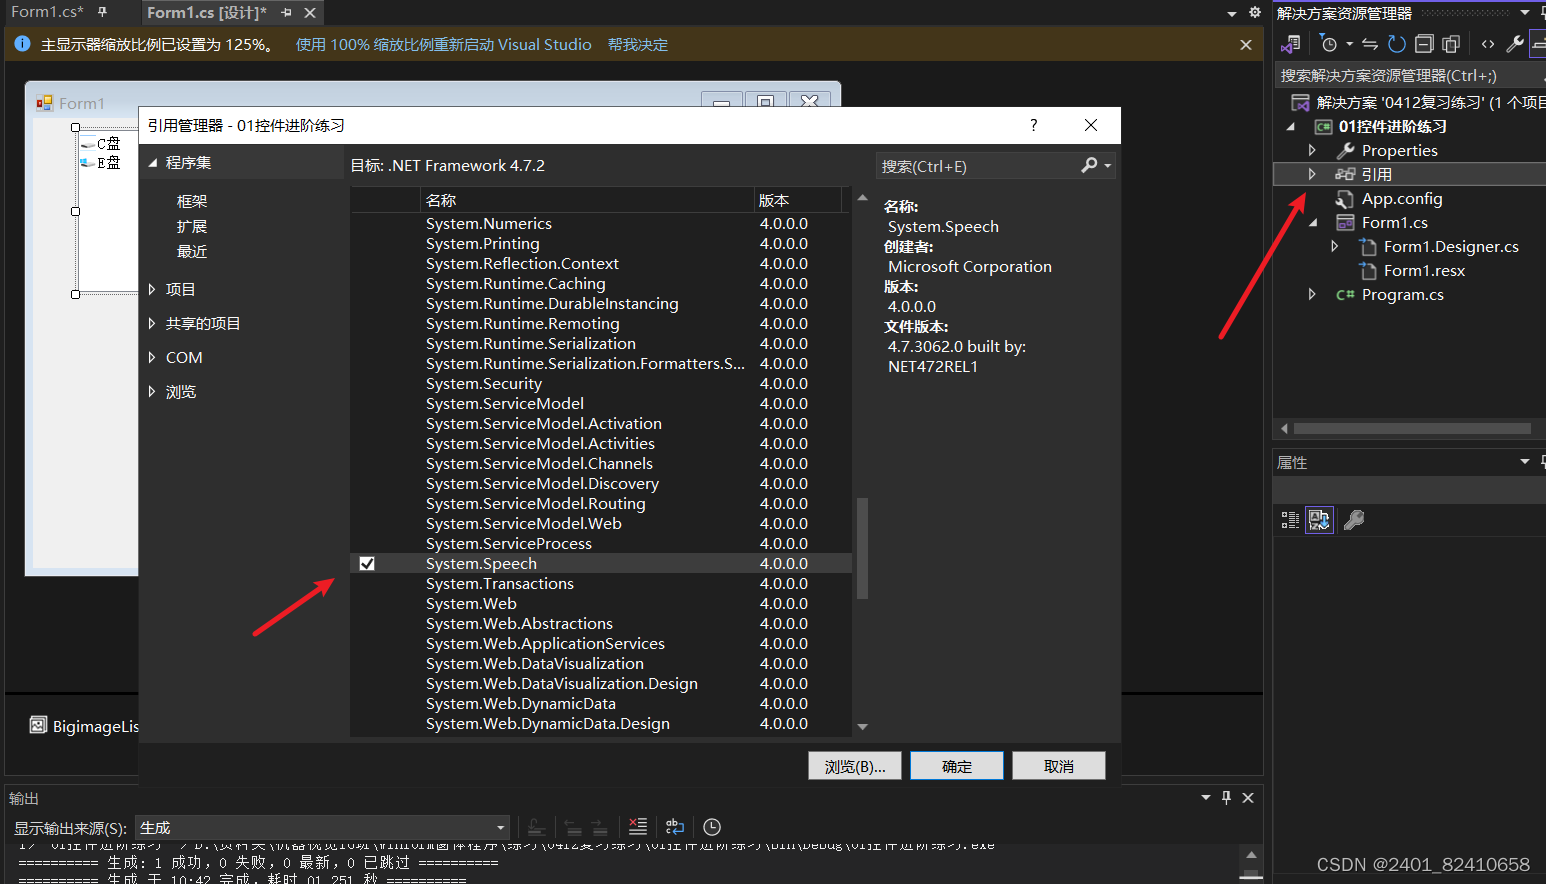Click the help question mark in Reference Manager
This screenshot has height=884, width=1546.
[x=1034, y=125]
